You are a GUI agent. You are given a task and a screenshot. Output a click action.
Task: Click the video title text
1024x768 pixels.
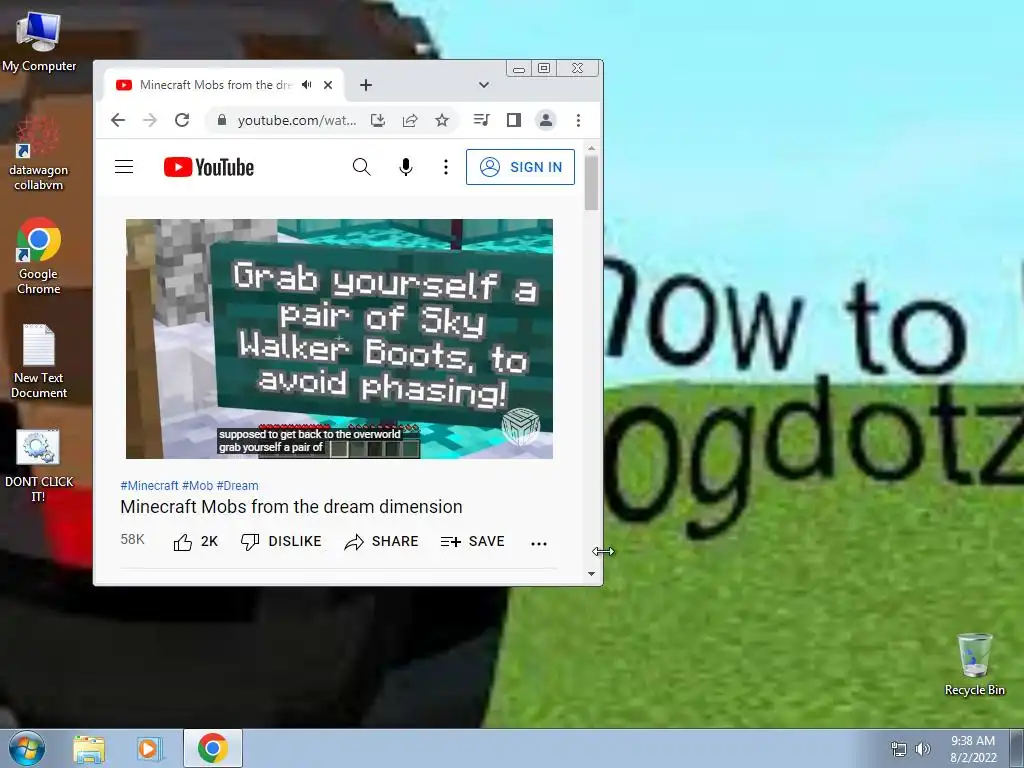291,507
